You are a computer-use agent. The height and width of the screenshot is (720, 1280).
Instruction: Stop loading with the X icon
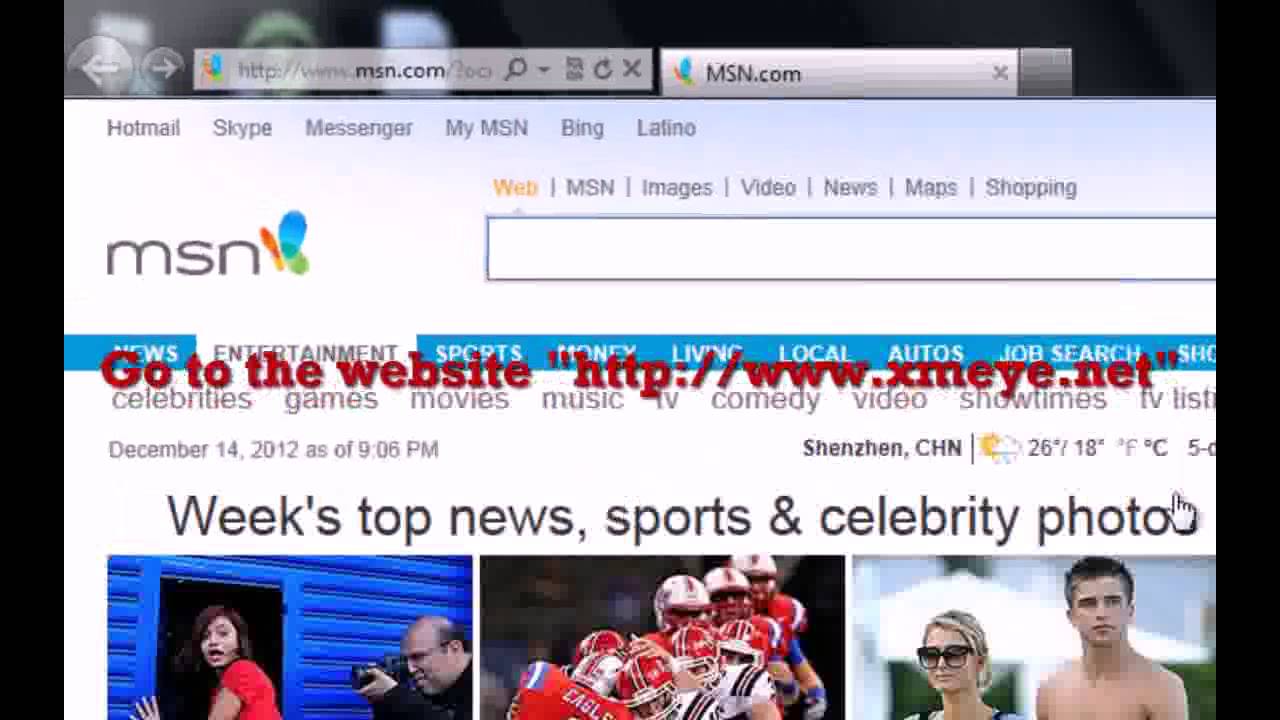pos(632,69)
